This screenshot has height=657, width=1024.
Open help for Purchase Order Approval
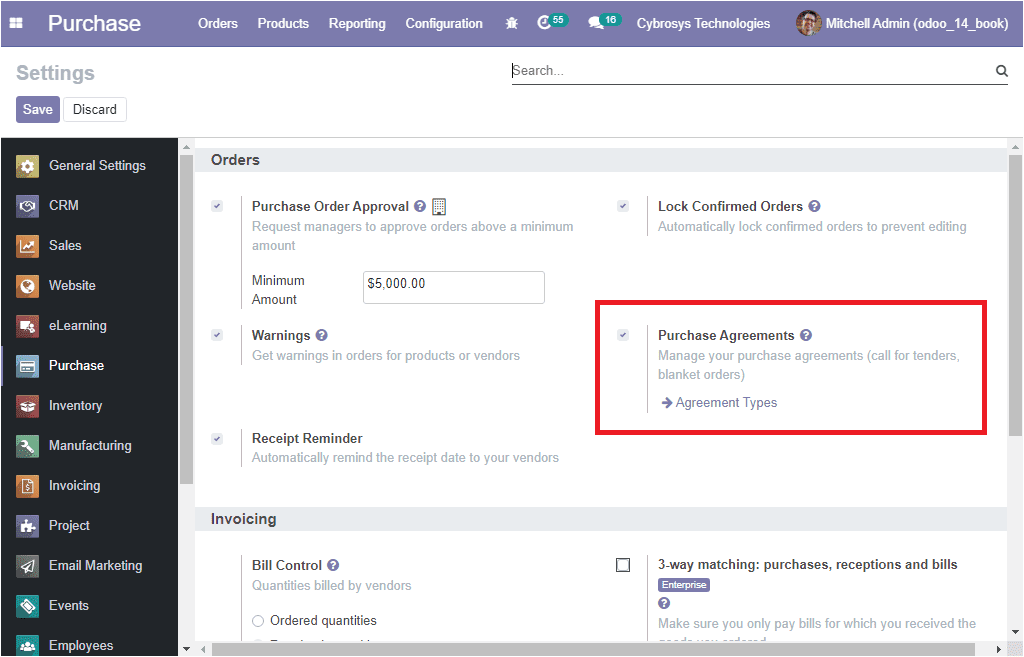click(420, 206)
